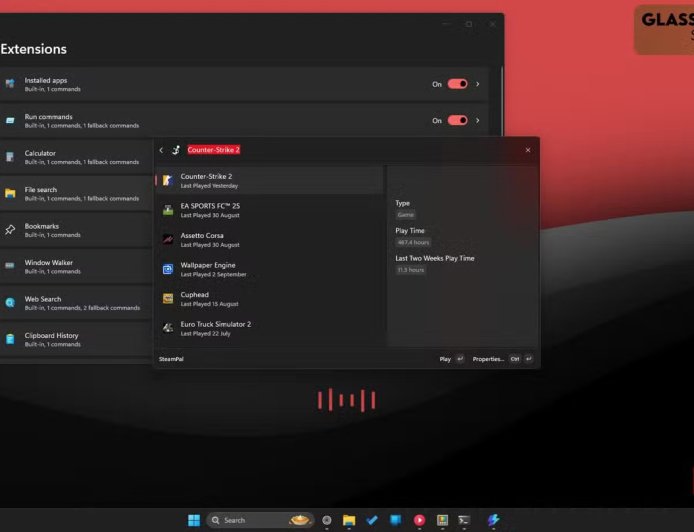The image size is (694, 532).
Task: Click the Euro Truck Simulator 2 icon
Action: point(168,327)
